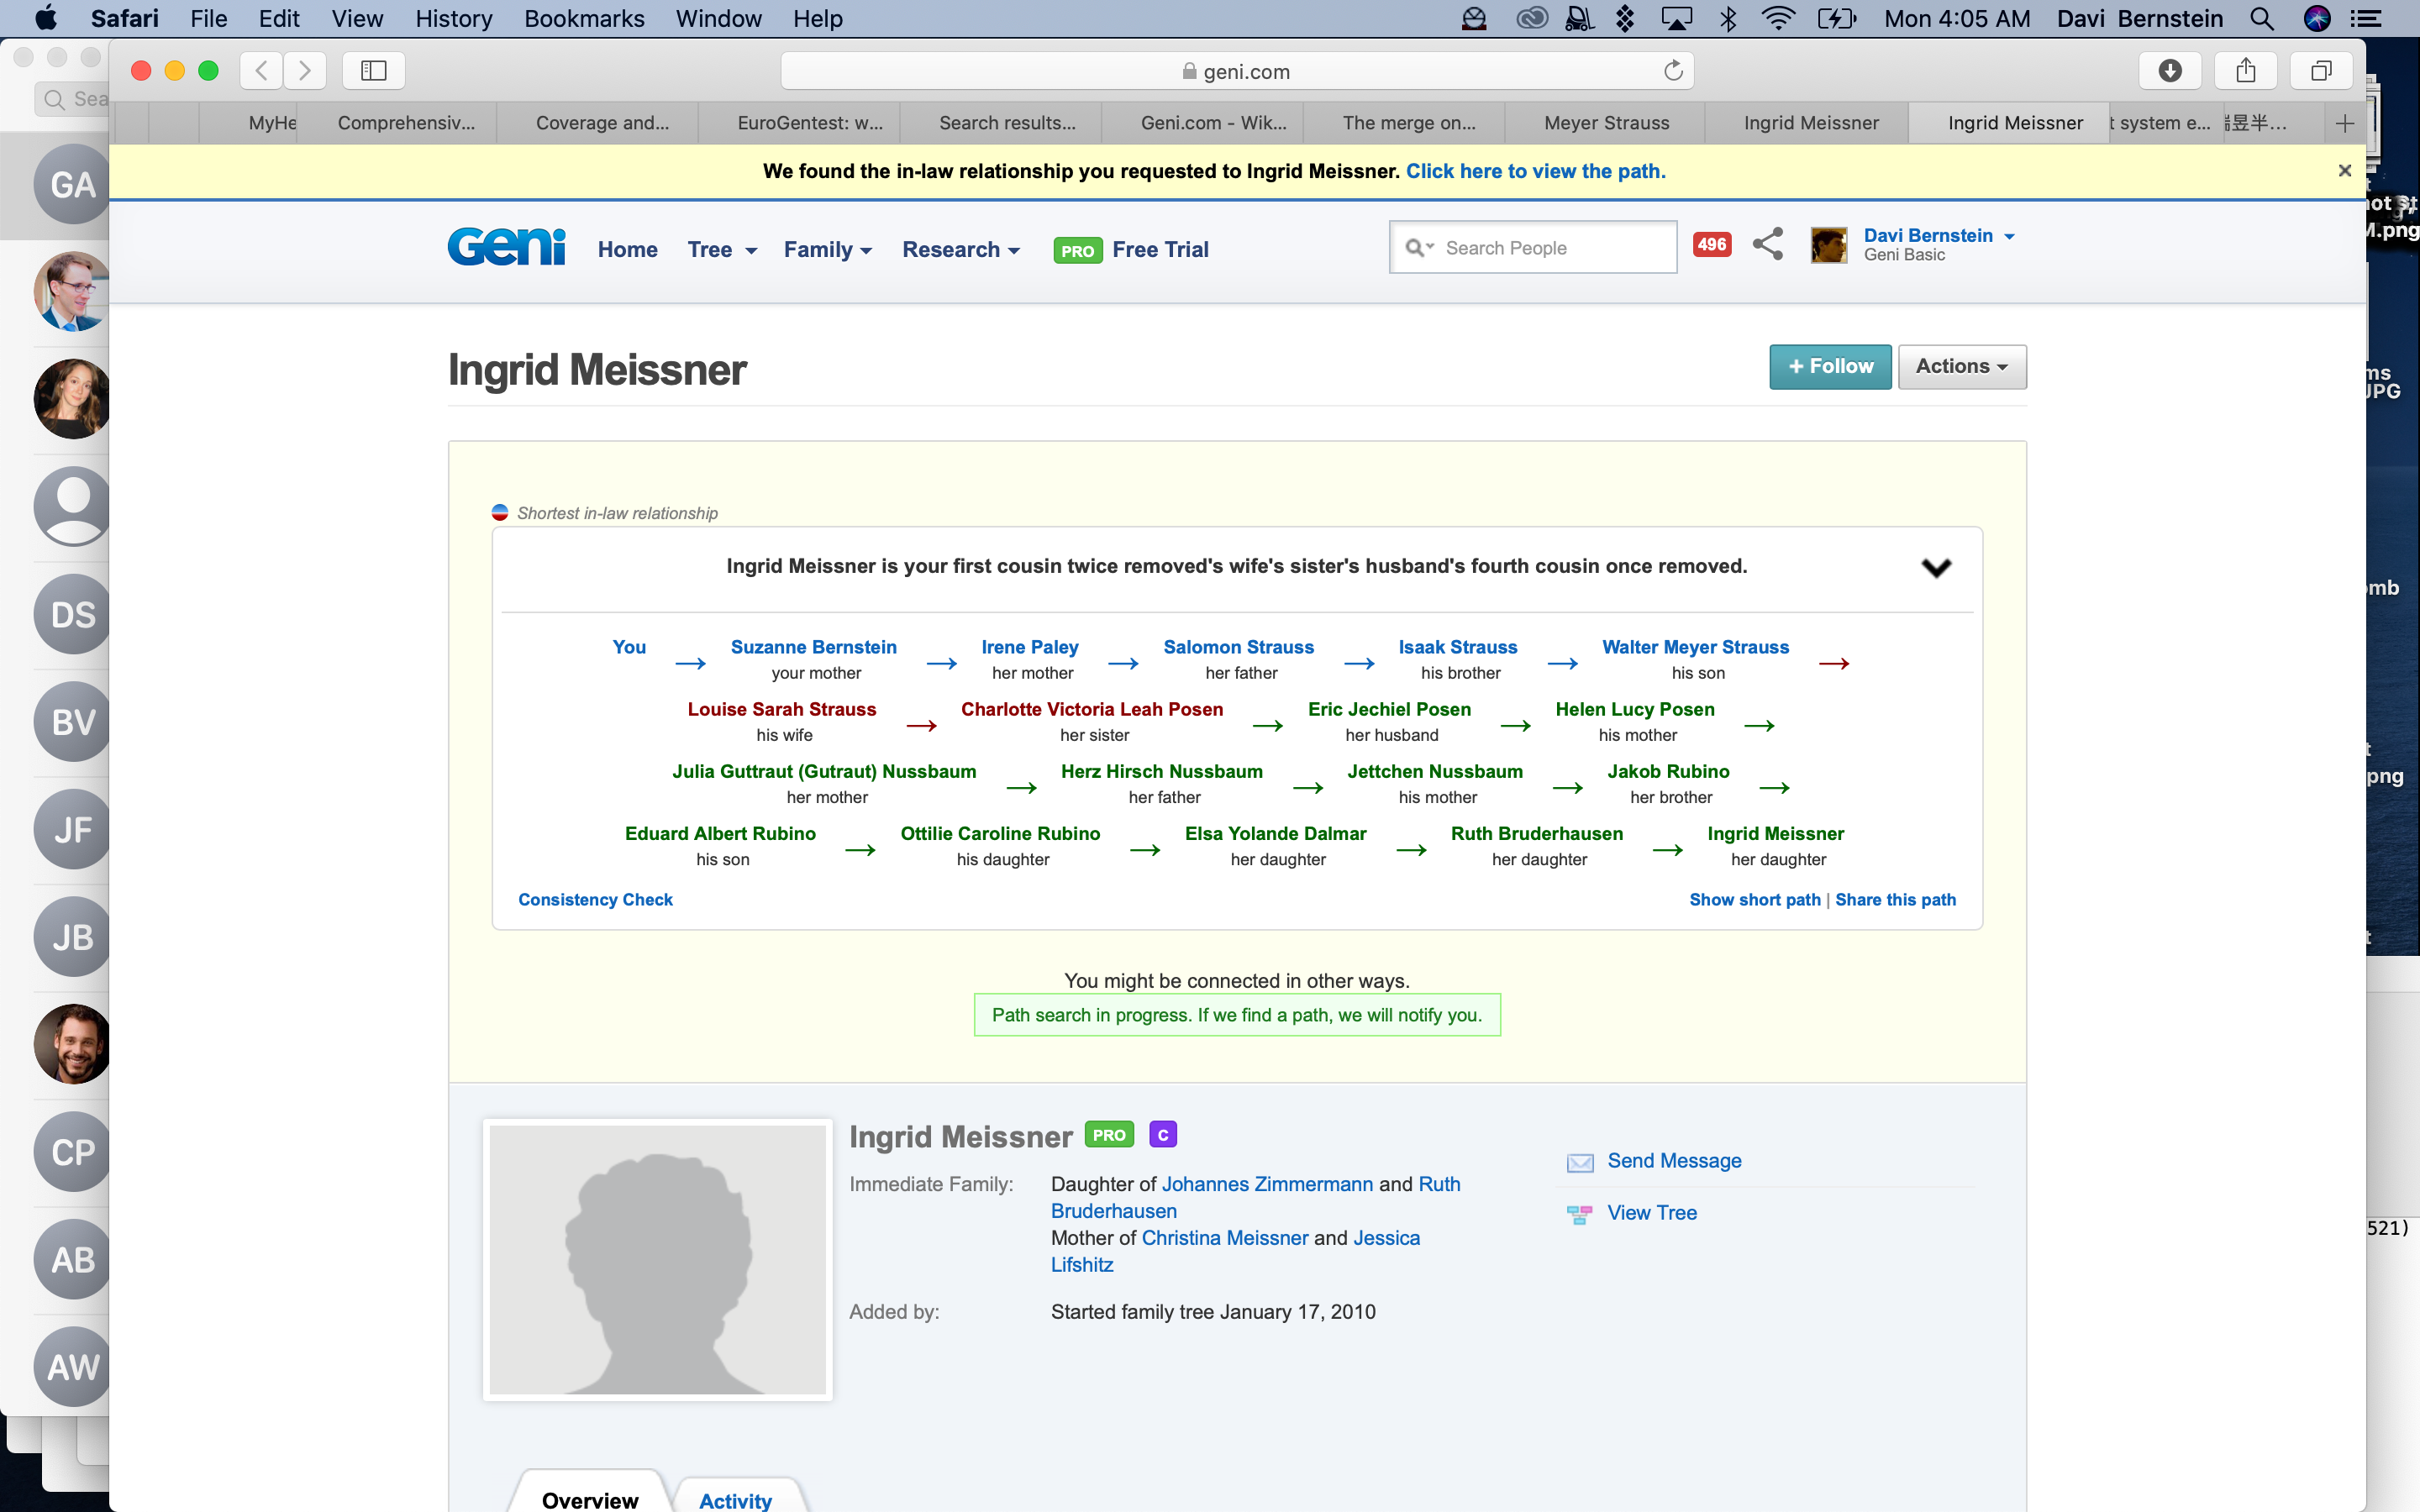The image size is (2420, 1512).
Task: Click Safari downloads icon
Action: pyautogui.click(x=2169, y=70)
